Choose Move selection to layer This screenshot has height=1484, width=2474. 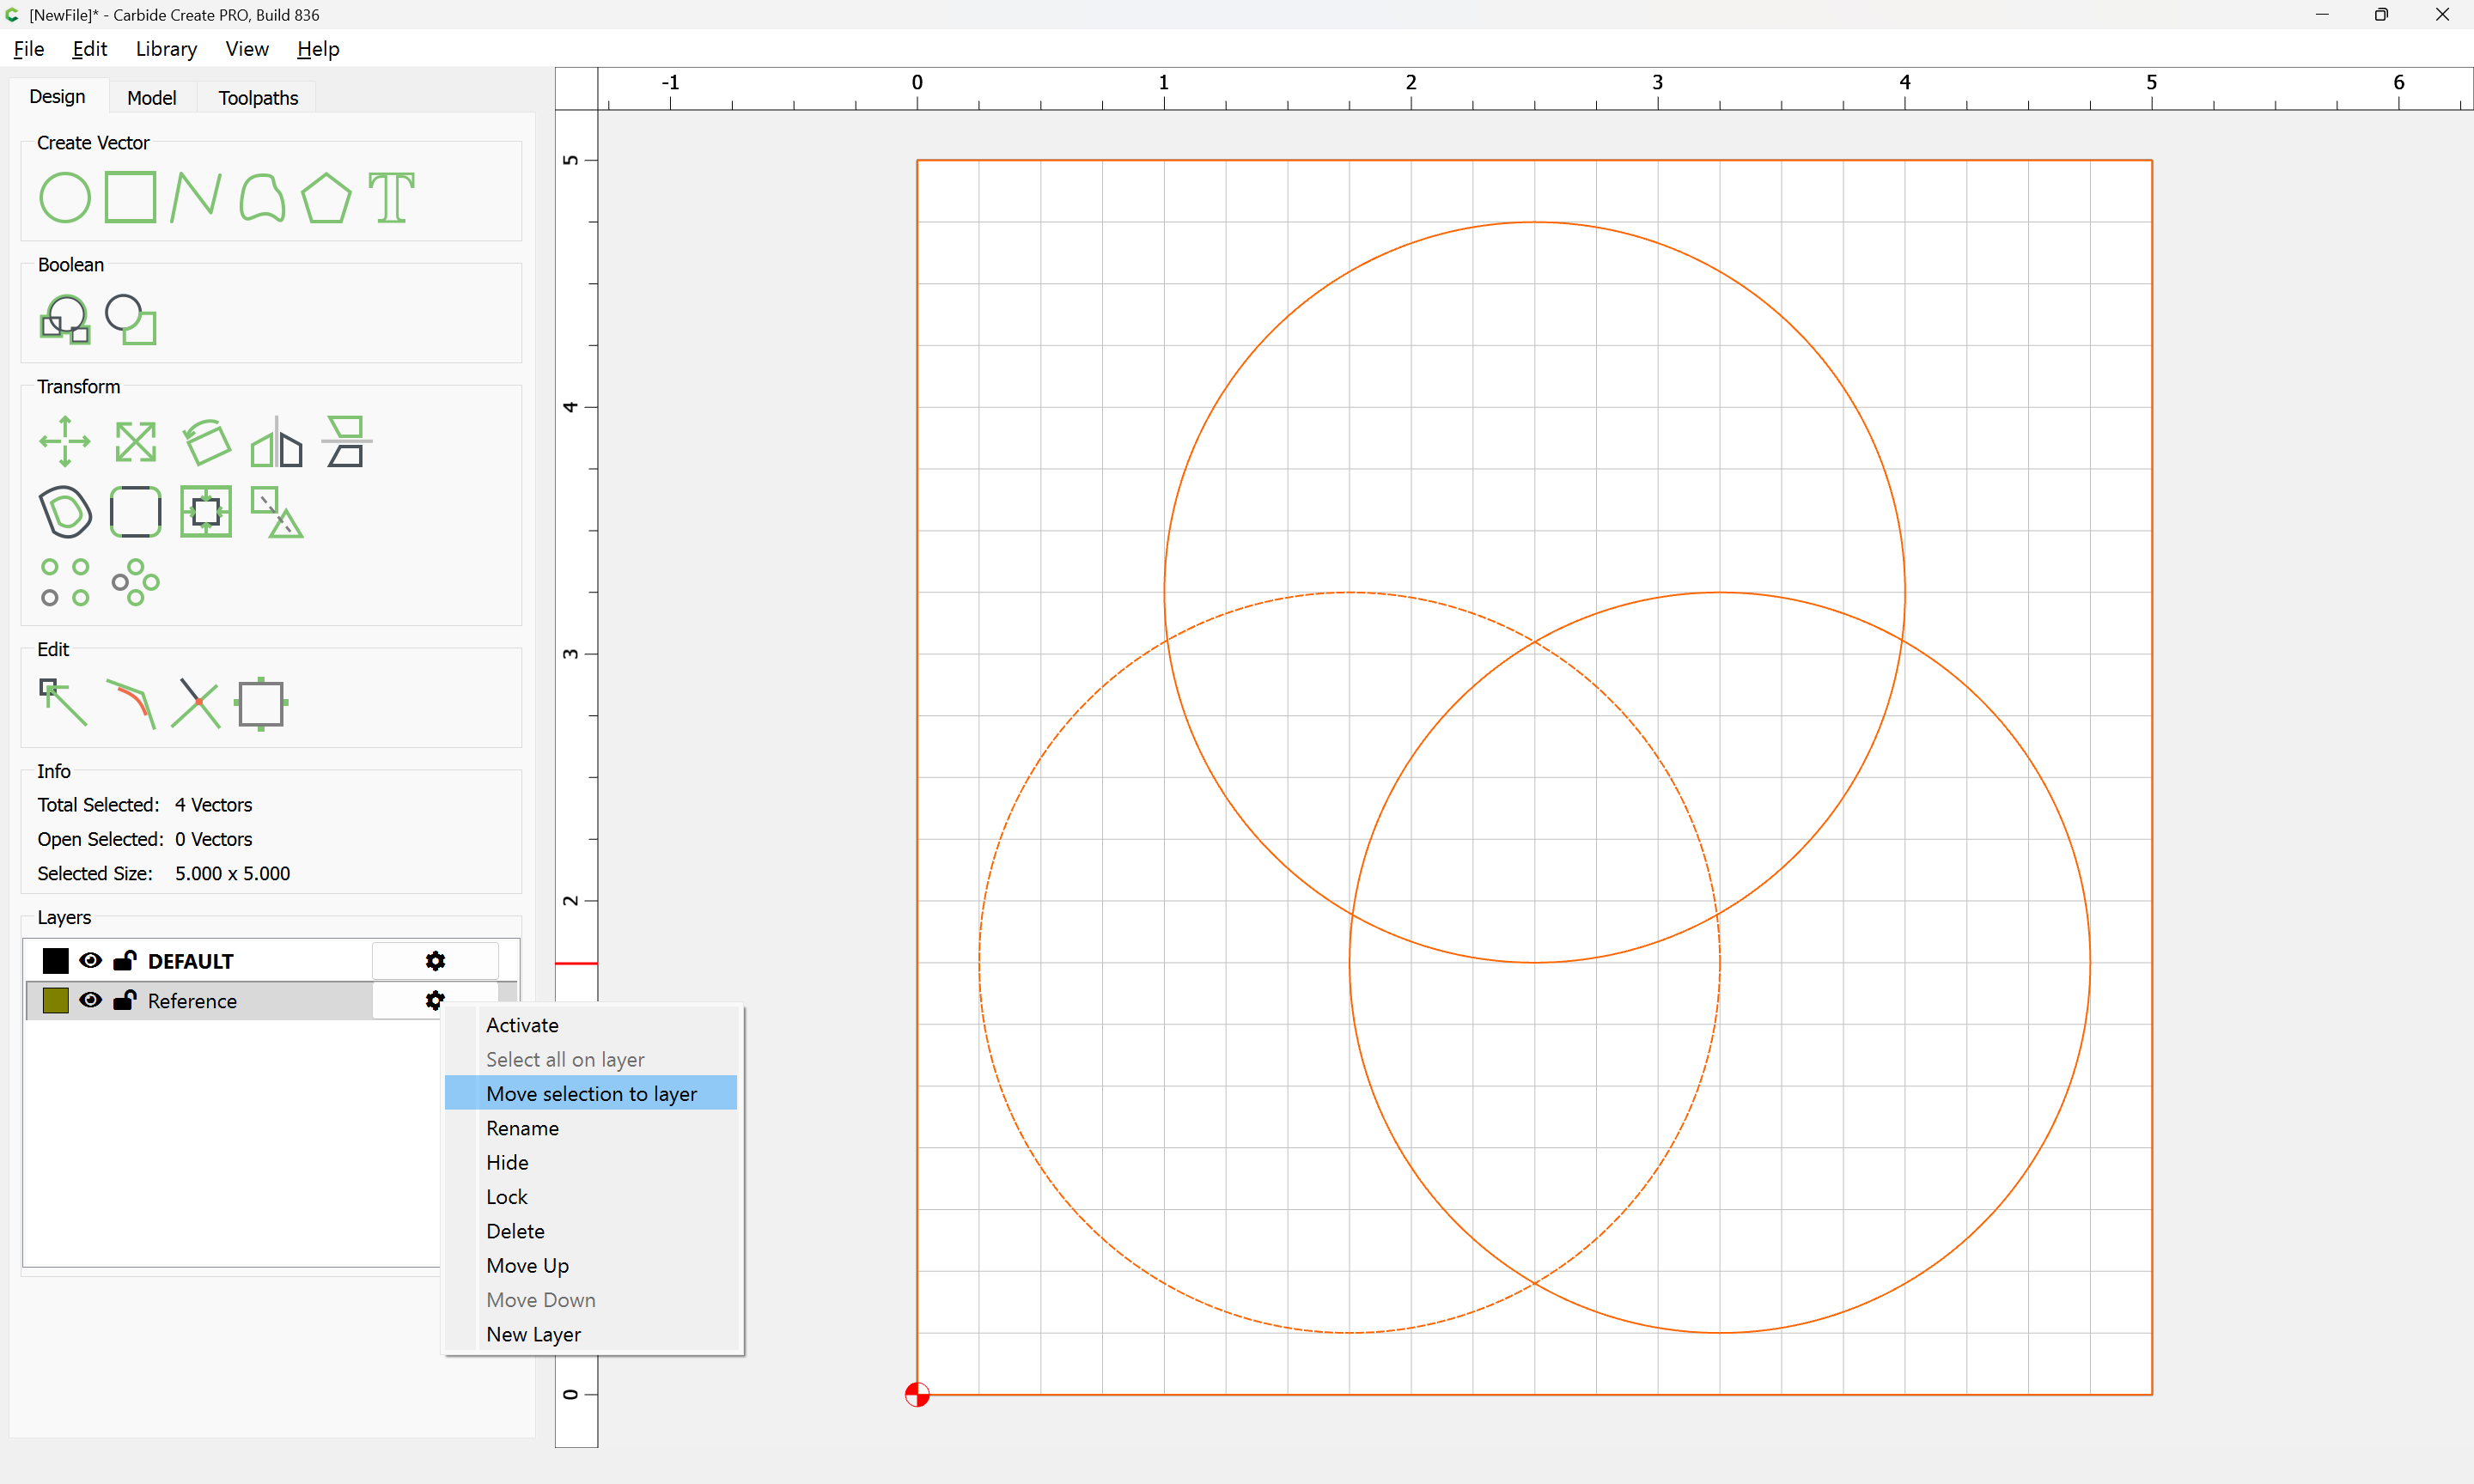[x=591, y=1093]
